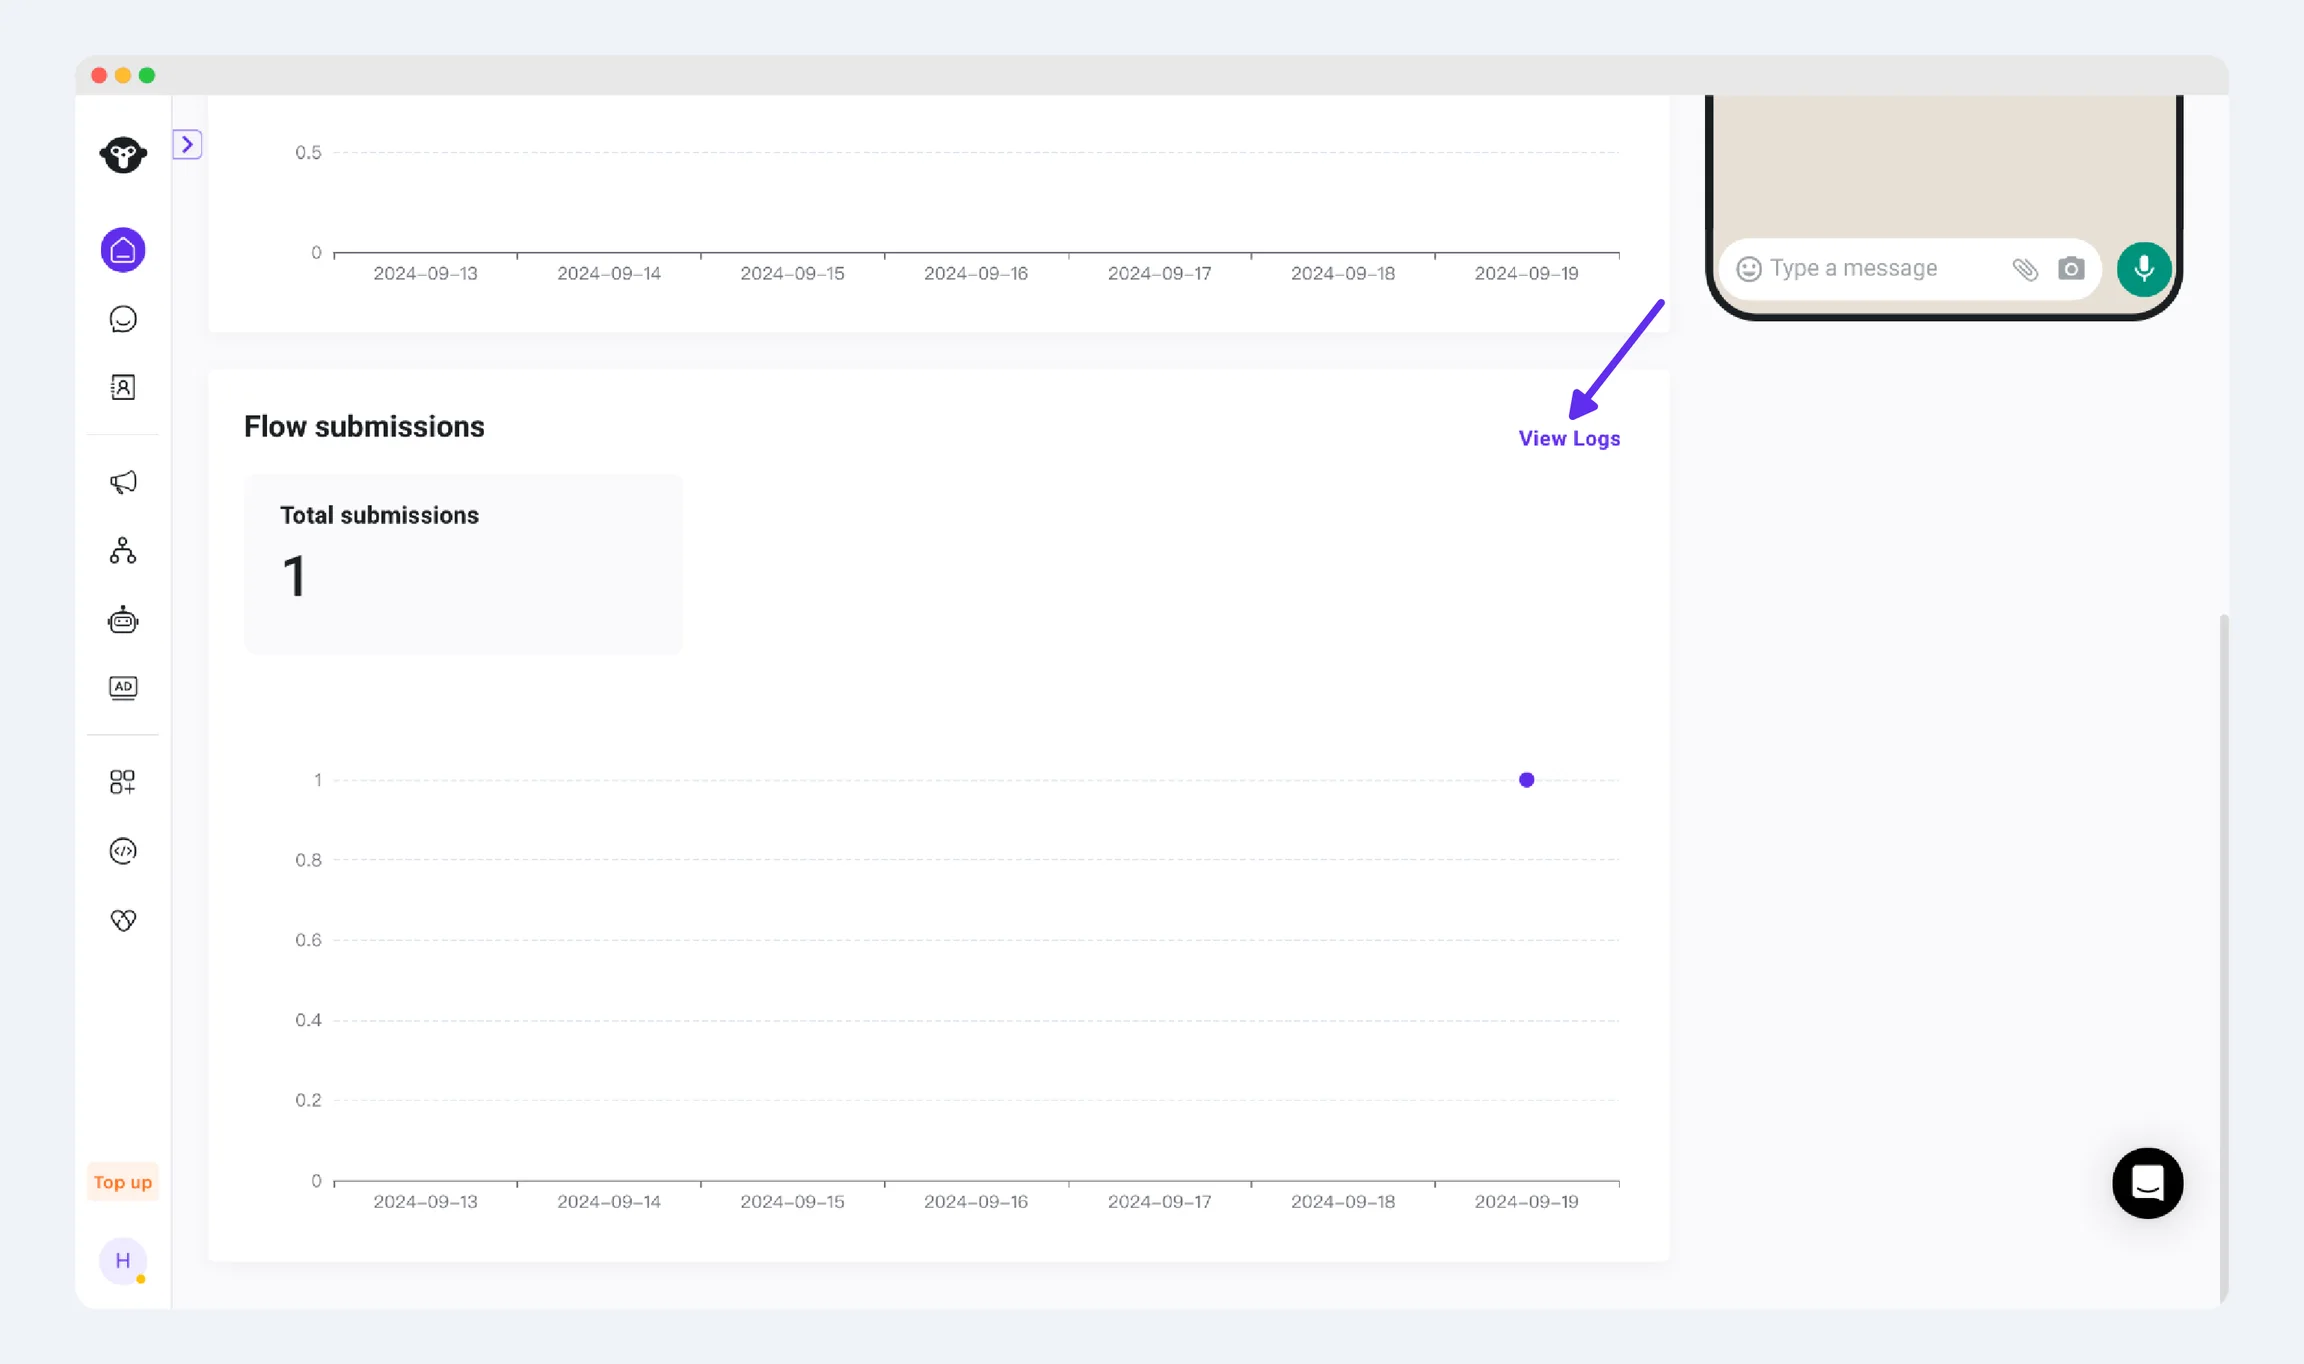Open the heart icon in sidebar
The width and height of the screenshot is (2304, 1364).
point(123,920)
